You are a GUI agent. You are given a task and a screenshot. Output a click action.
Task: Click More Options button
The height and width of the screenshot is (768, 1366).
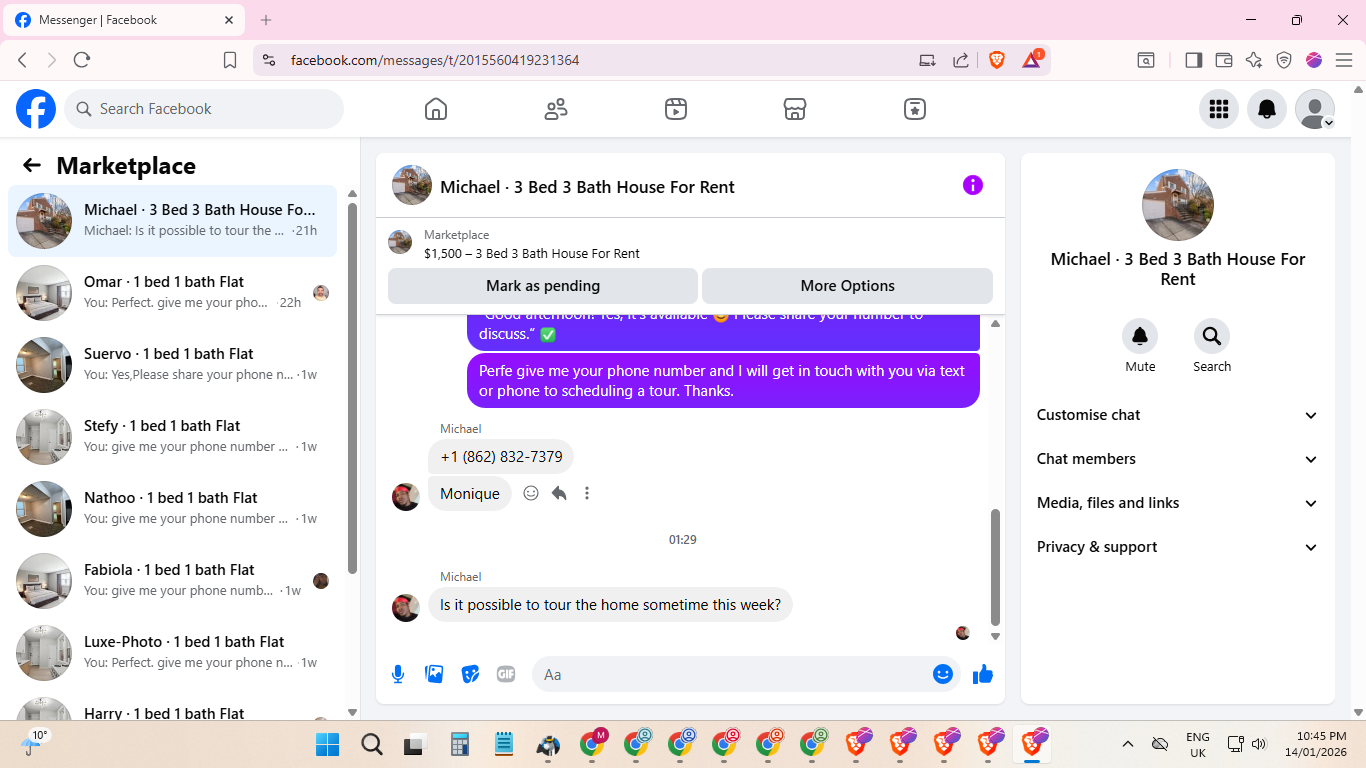click(x=848, y=286)
